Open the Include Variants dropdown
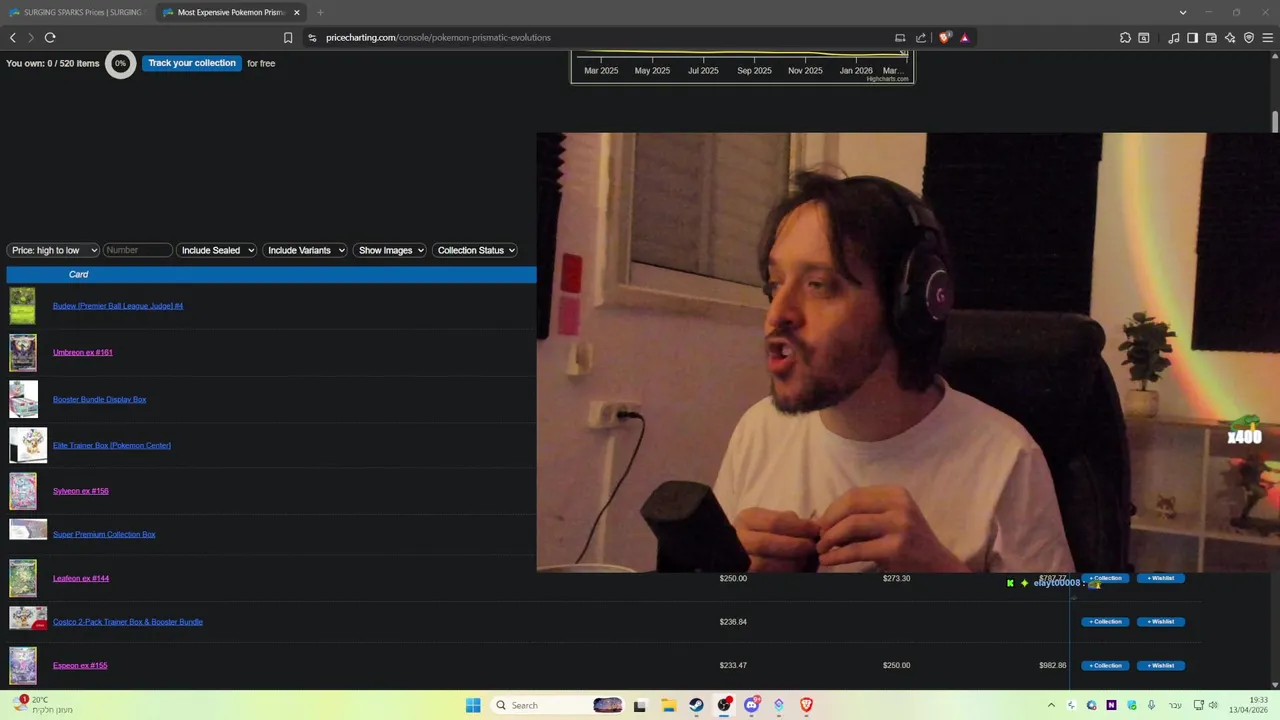This screenshot has width=1280, height=720. click(304, 250)
